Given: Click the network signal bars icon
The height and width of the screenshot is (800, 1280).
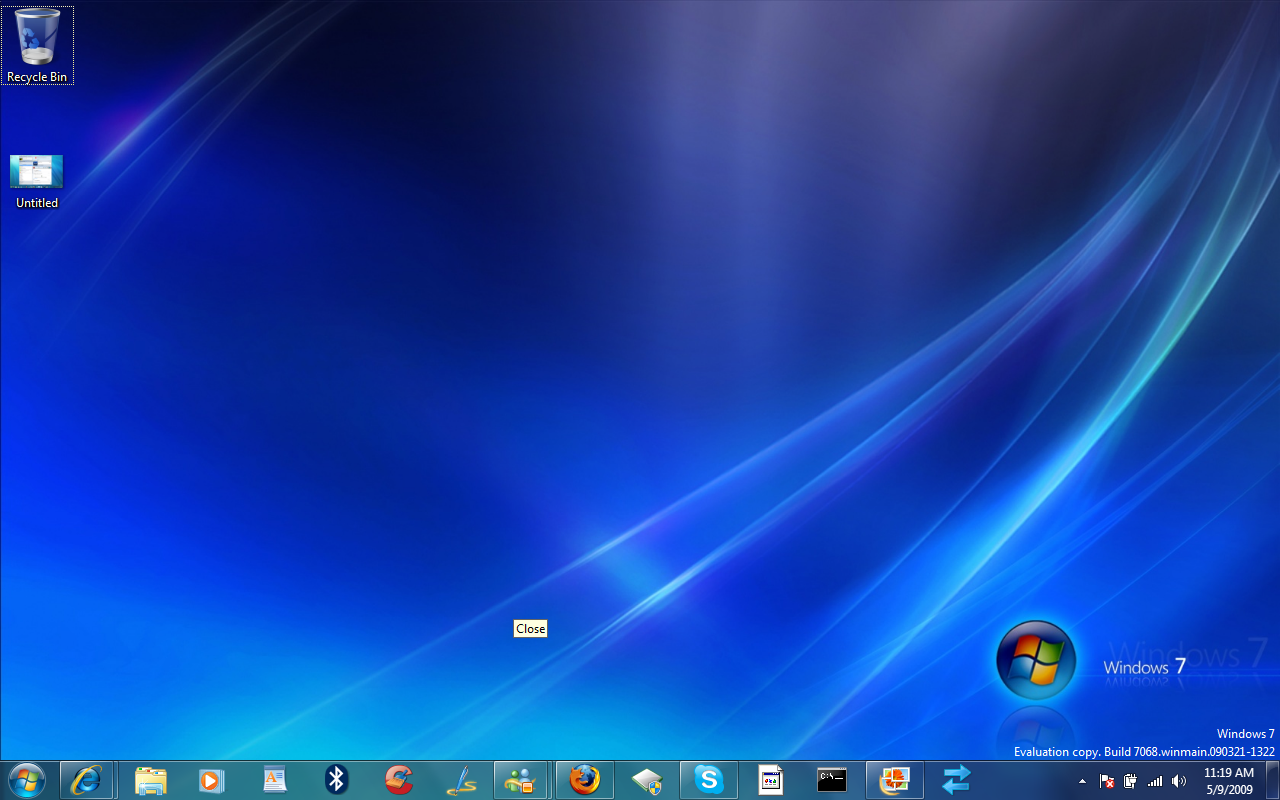Looking at the screenshot, I should 1155,781.
